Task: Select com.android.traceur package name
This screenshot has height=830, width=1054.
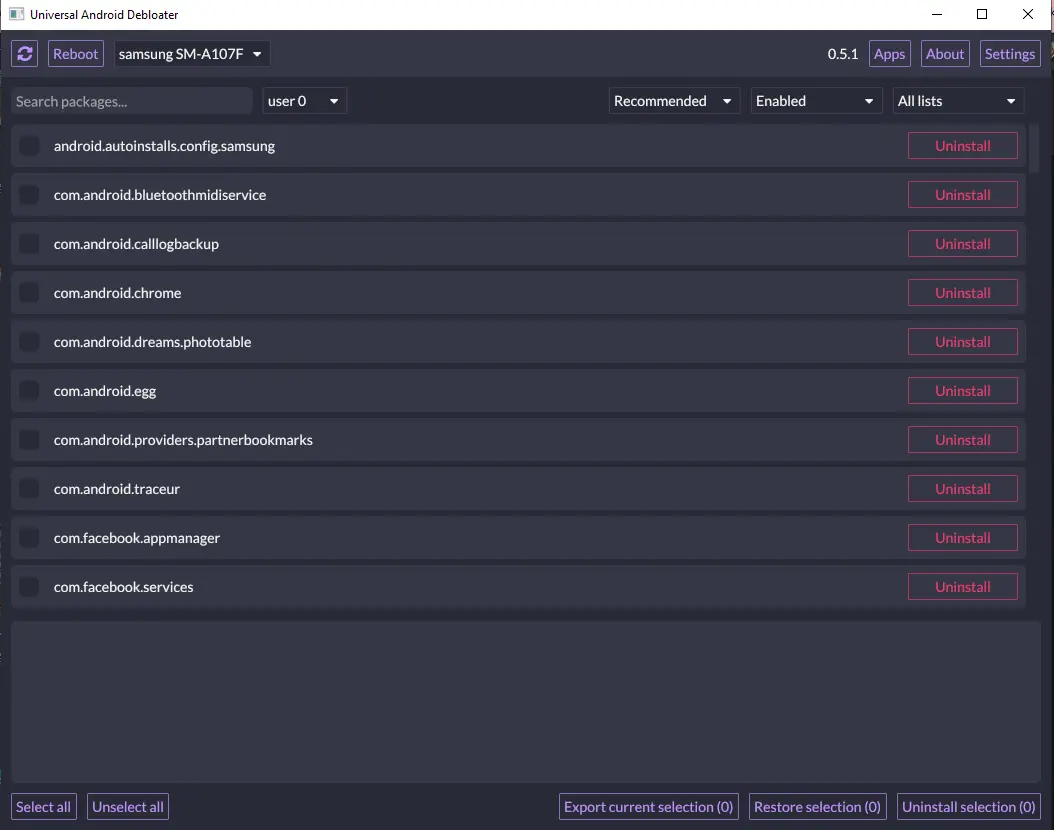Action: tap(117, 489)
